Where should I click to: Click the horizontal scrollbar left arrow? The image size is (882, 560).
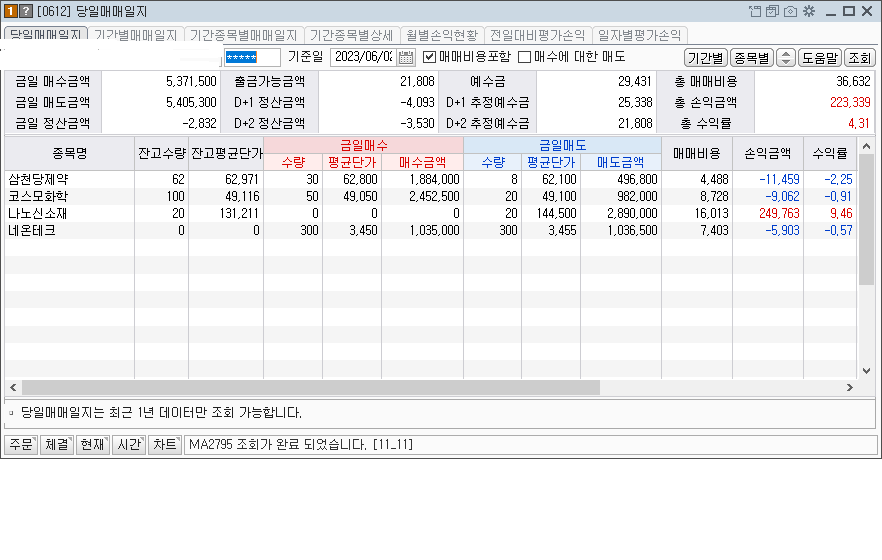[x=13, y=387]
